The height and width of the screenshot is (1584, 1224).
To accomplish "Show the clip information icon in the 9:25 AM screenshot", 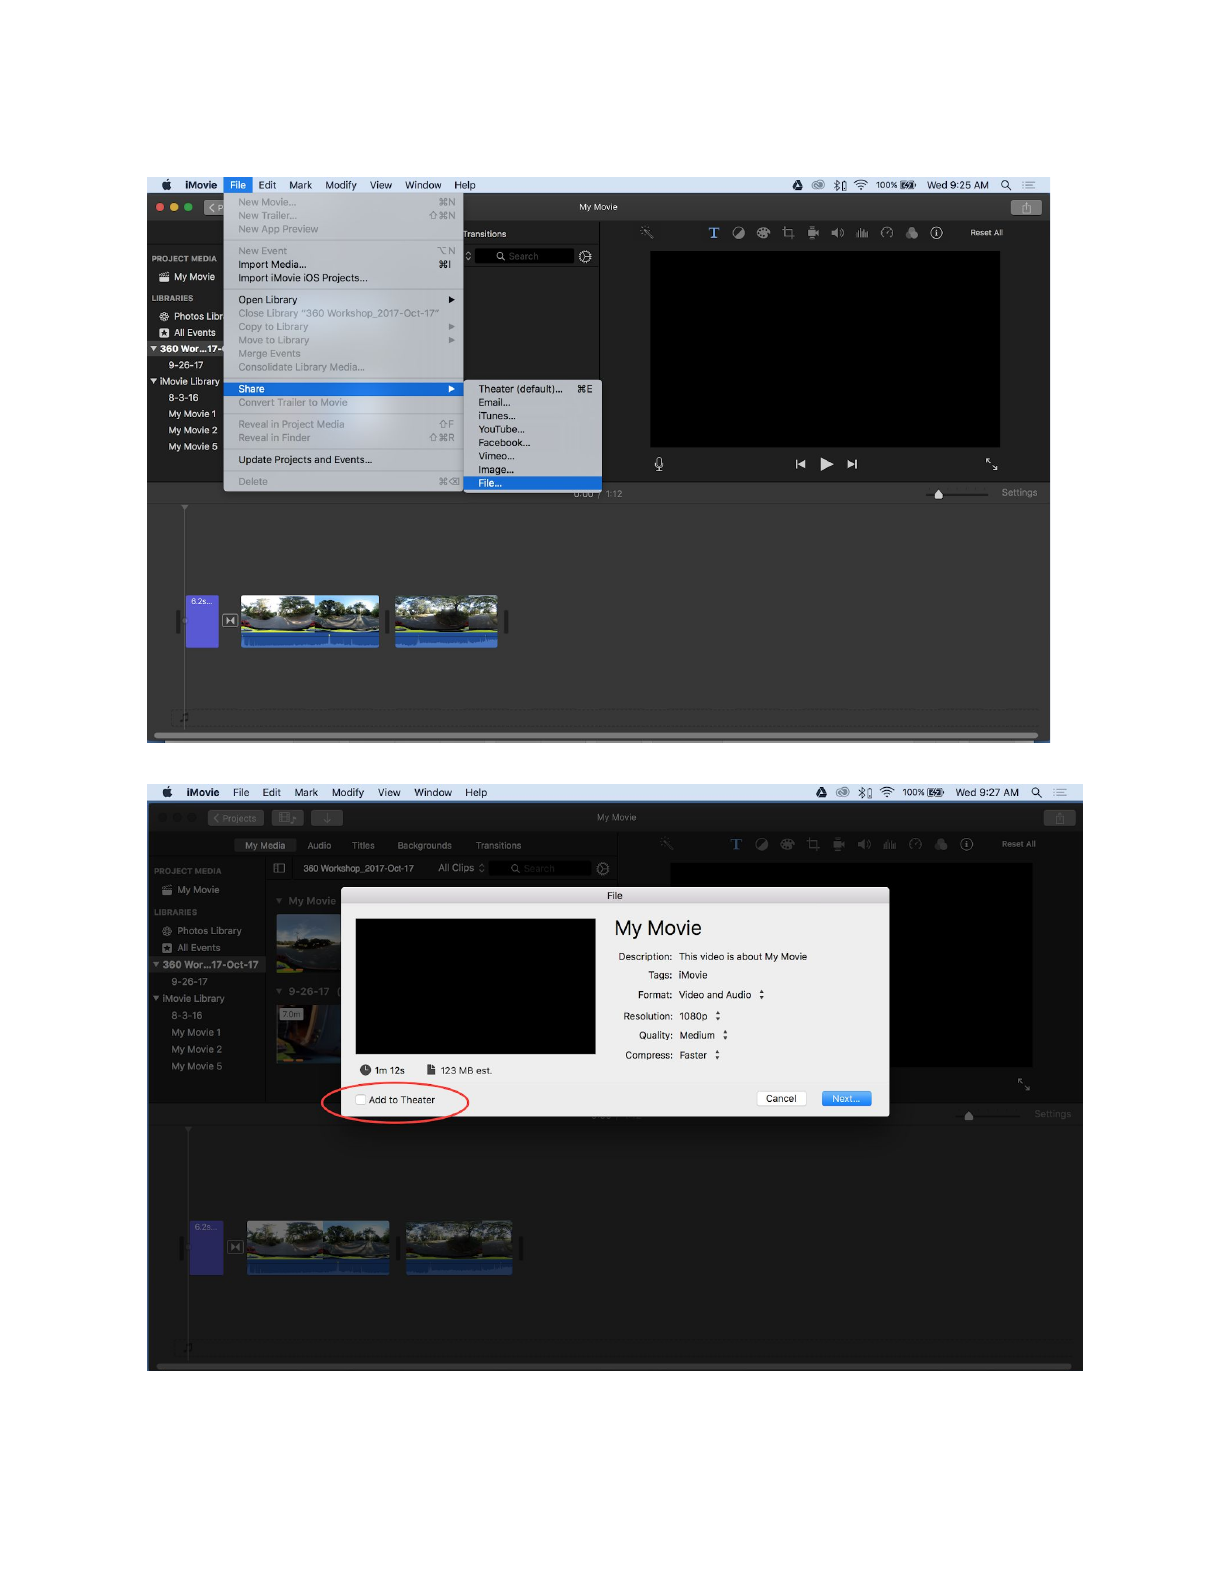I will pos(937,233).
